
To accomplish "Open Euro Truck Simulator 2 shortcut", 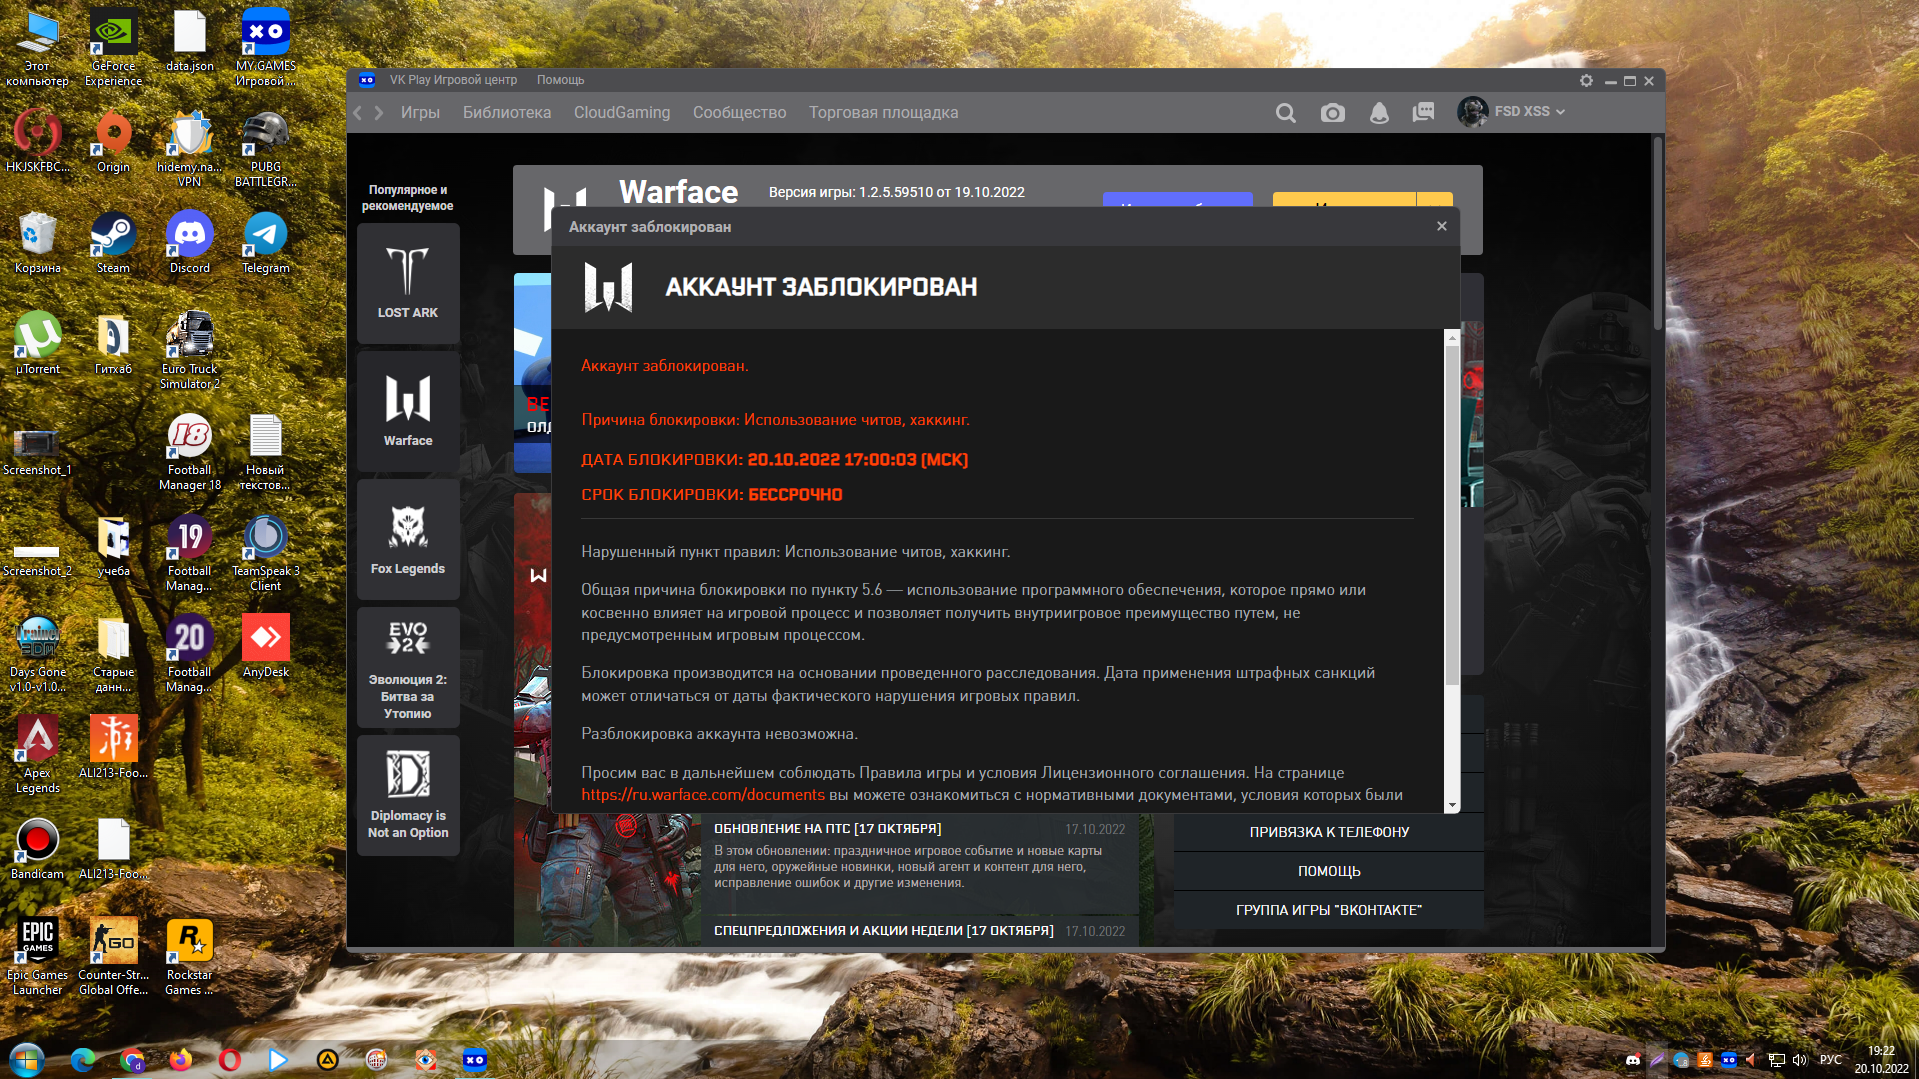I will 190,351.
